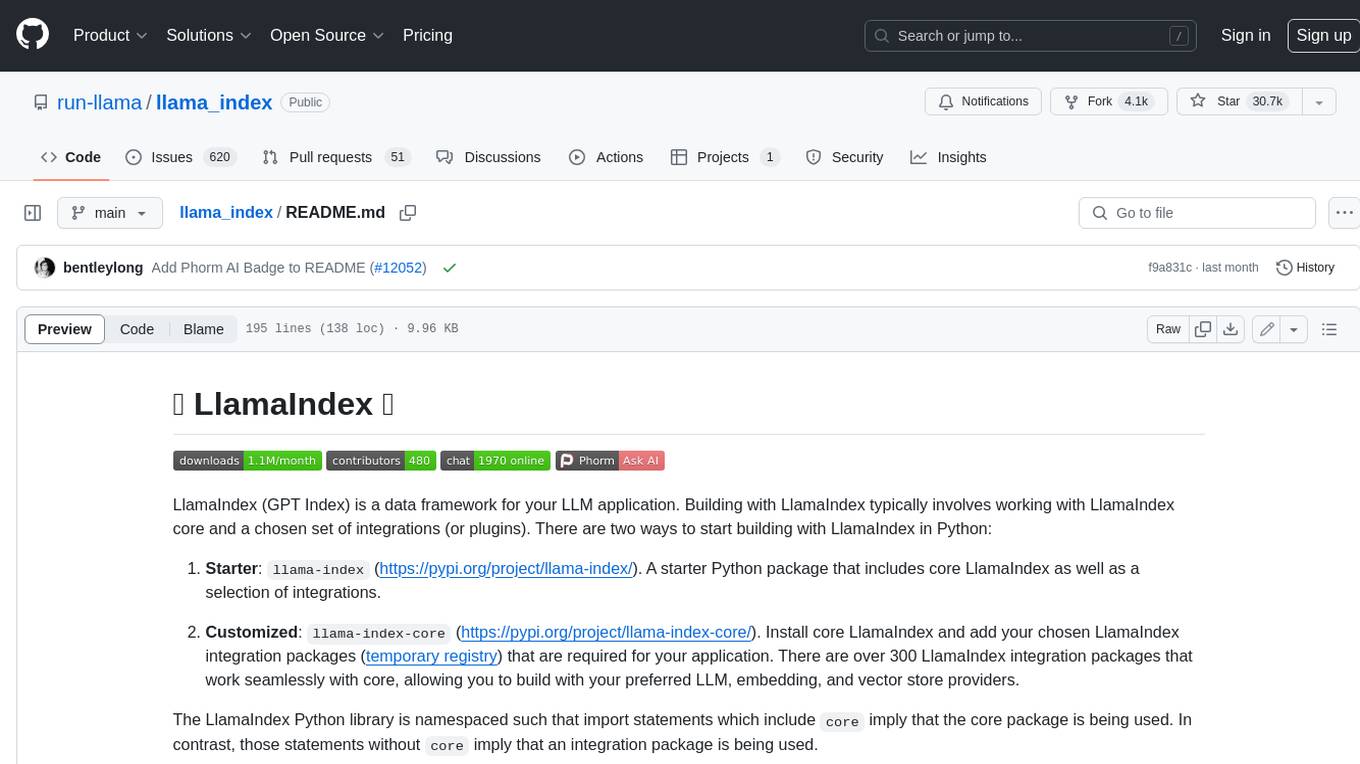Viewport: 1360px width, 764px height.
Task: Switch to the Code tab
Action: [70, 157]
